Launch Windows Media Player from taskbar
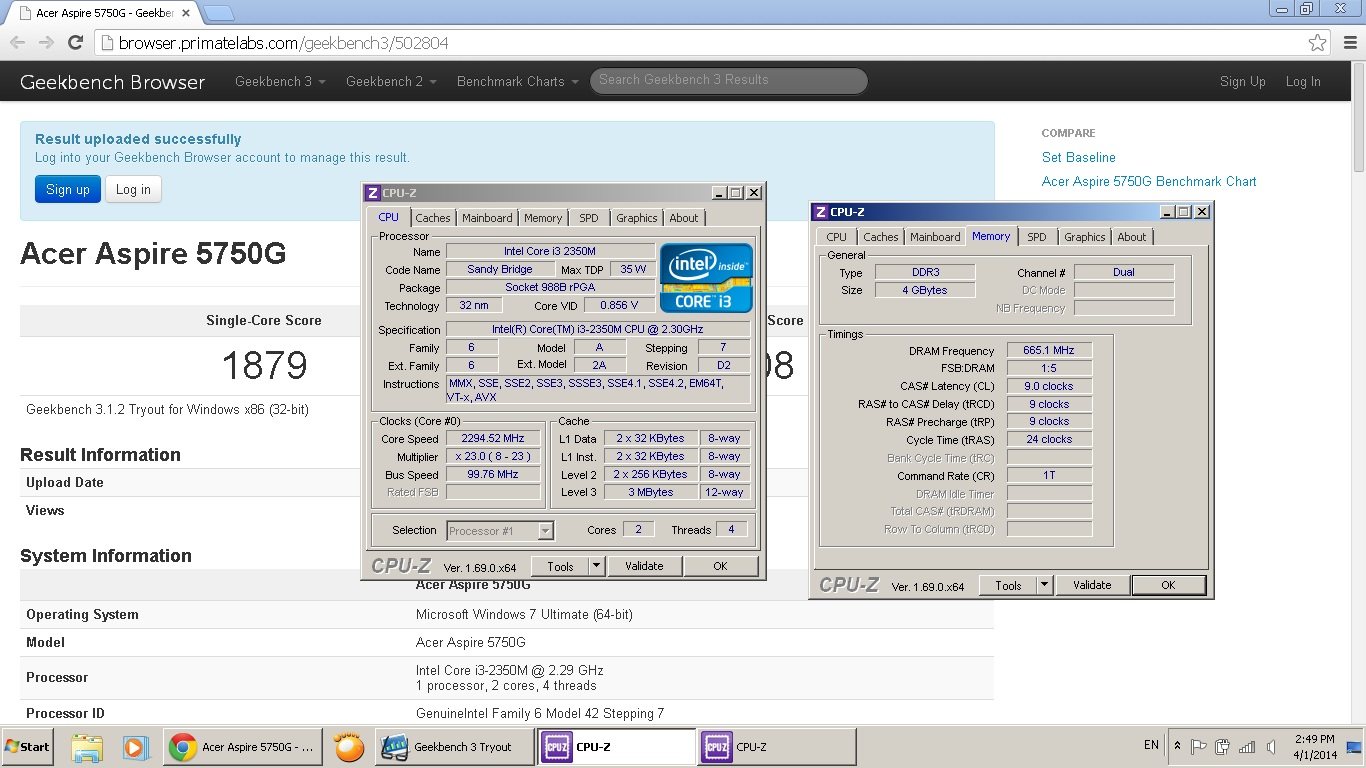Screen dimensions: 1366x768 (x=135, y=747)
